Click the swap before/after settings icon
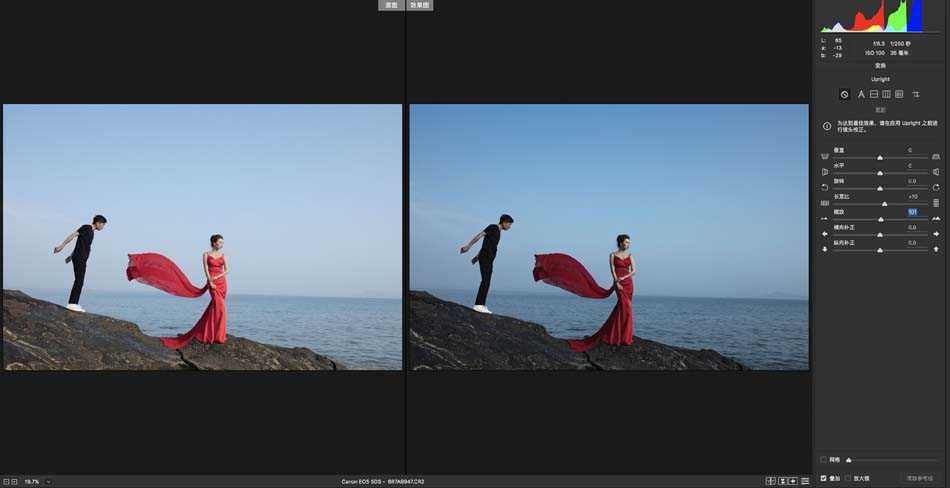Screen dimensions: 950x488 click(x=782, y=481)
